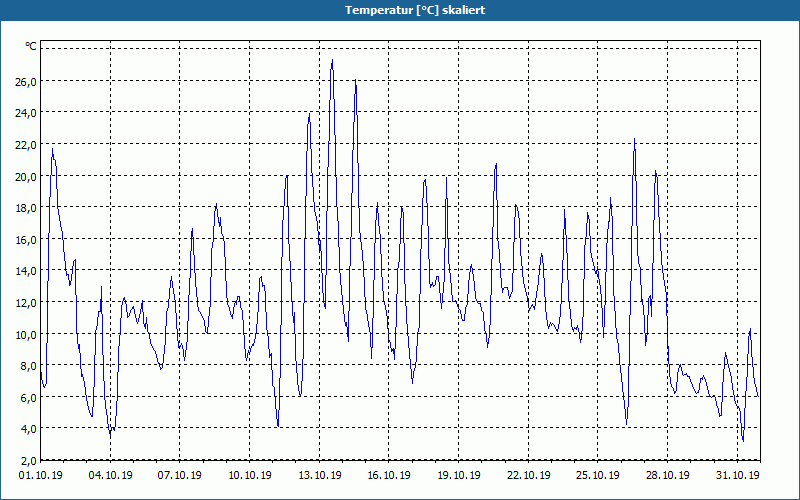Select the 19.10.19 date label

point(459,475)
